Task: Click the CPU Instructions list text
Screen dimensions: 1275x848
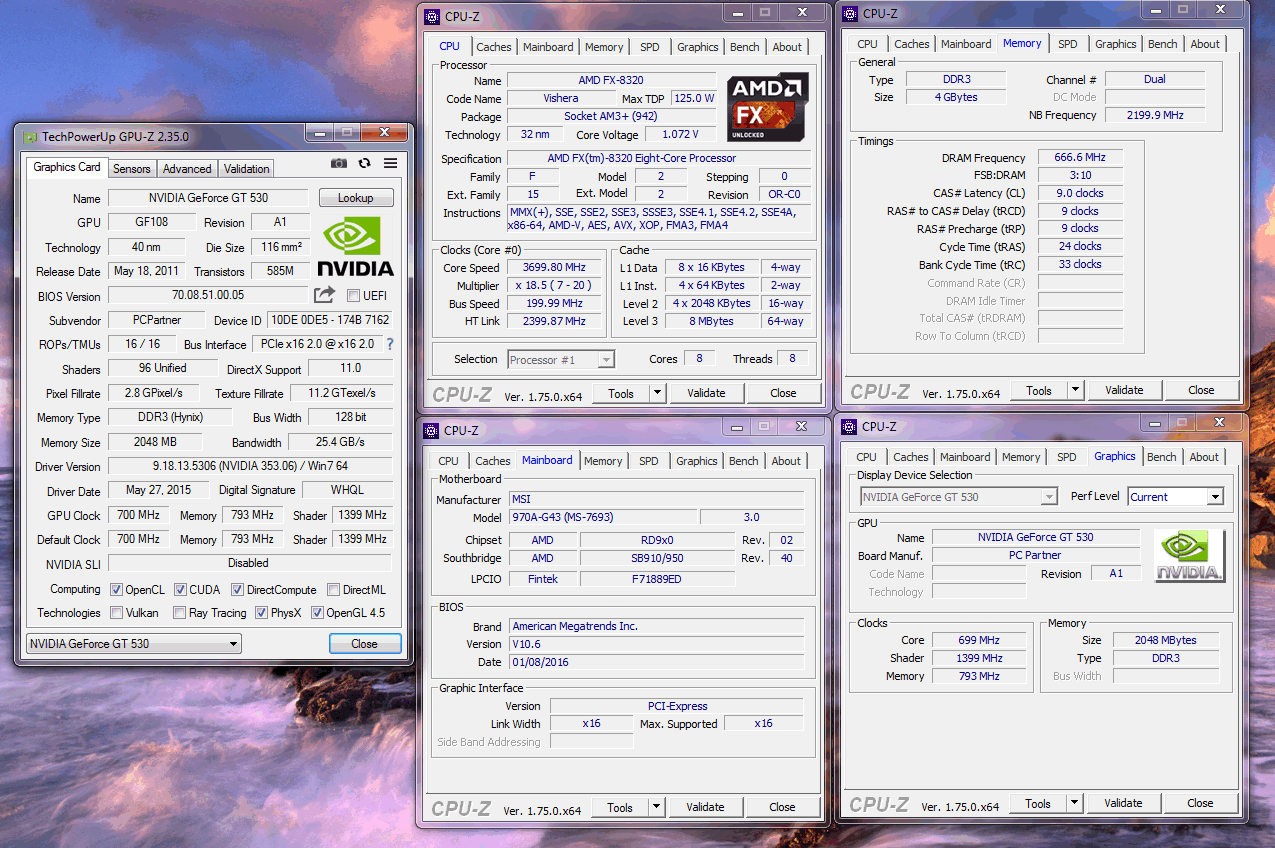Action: [658, 219]
